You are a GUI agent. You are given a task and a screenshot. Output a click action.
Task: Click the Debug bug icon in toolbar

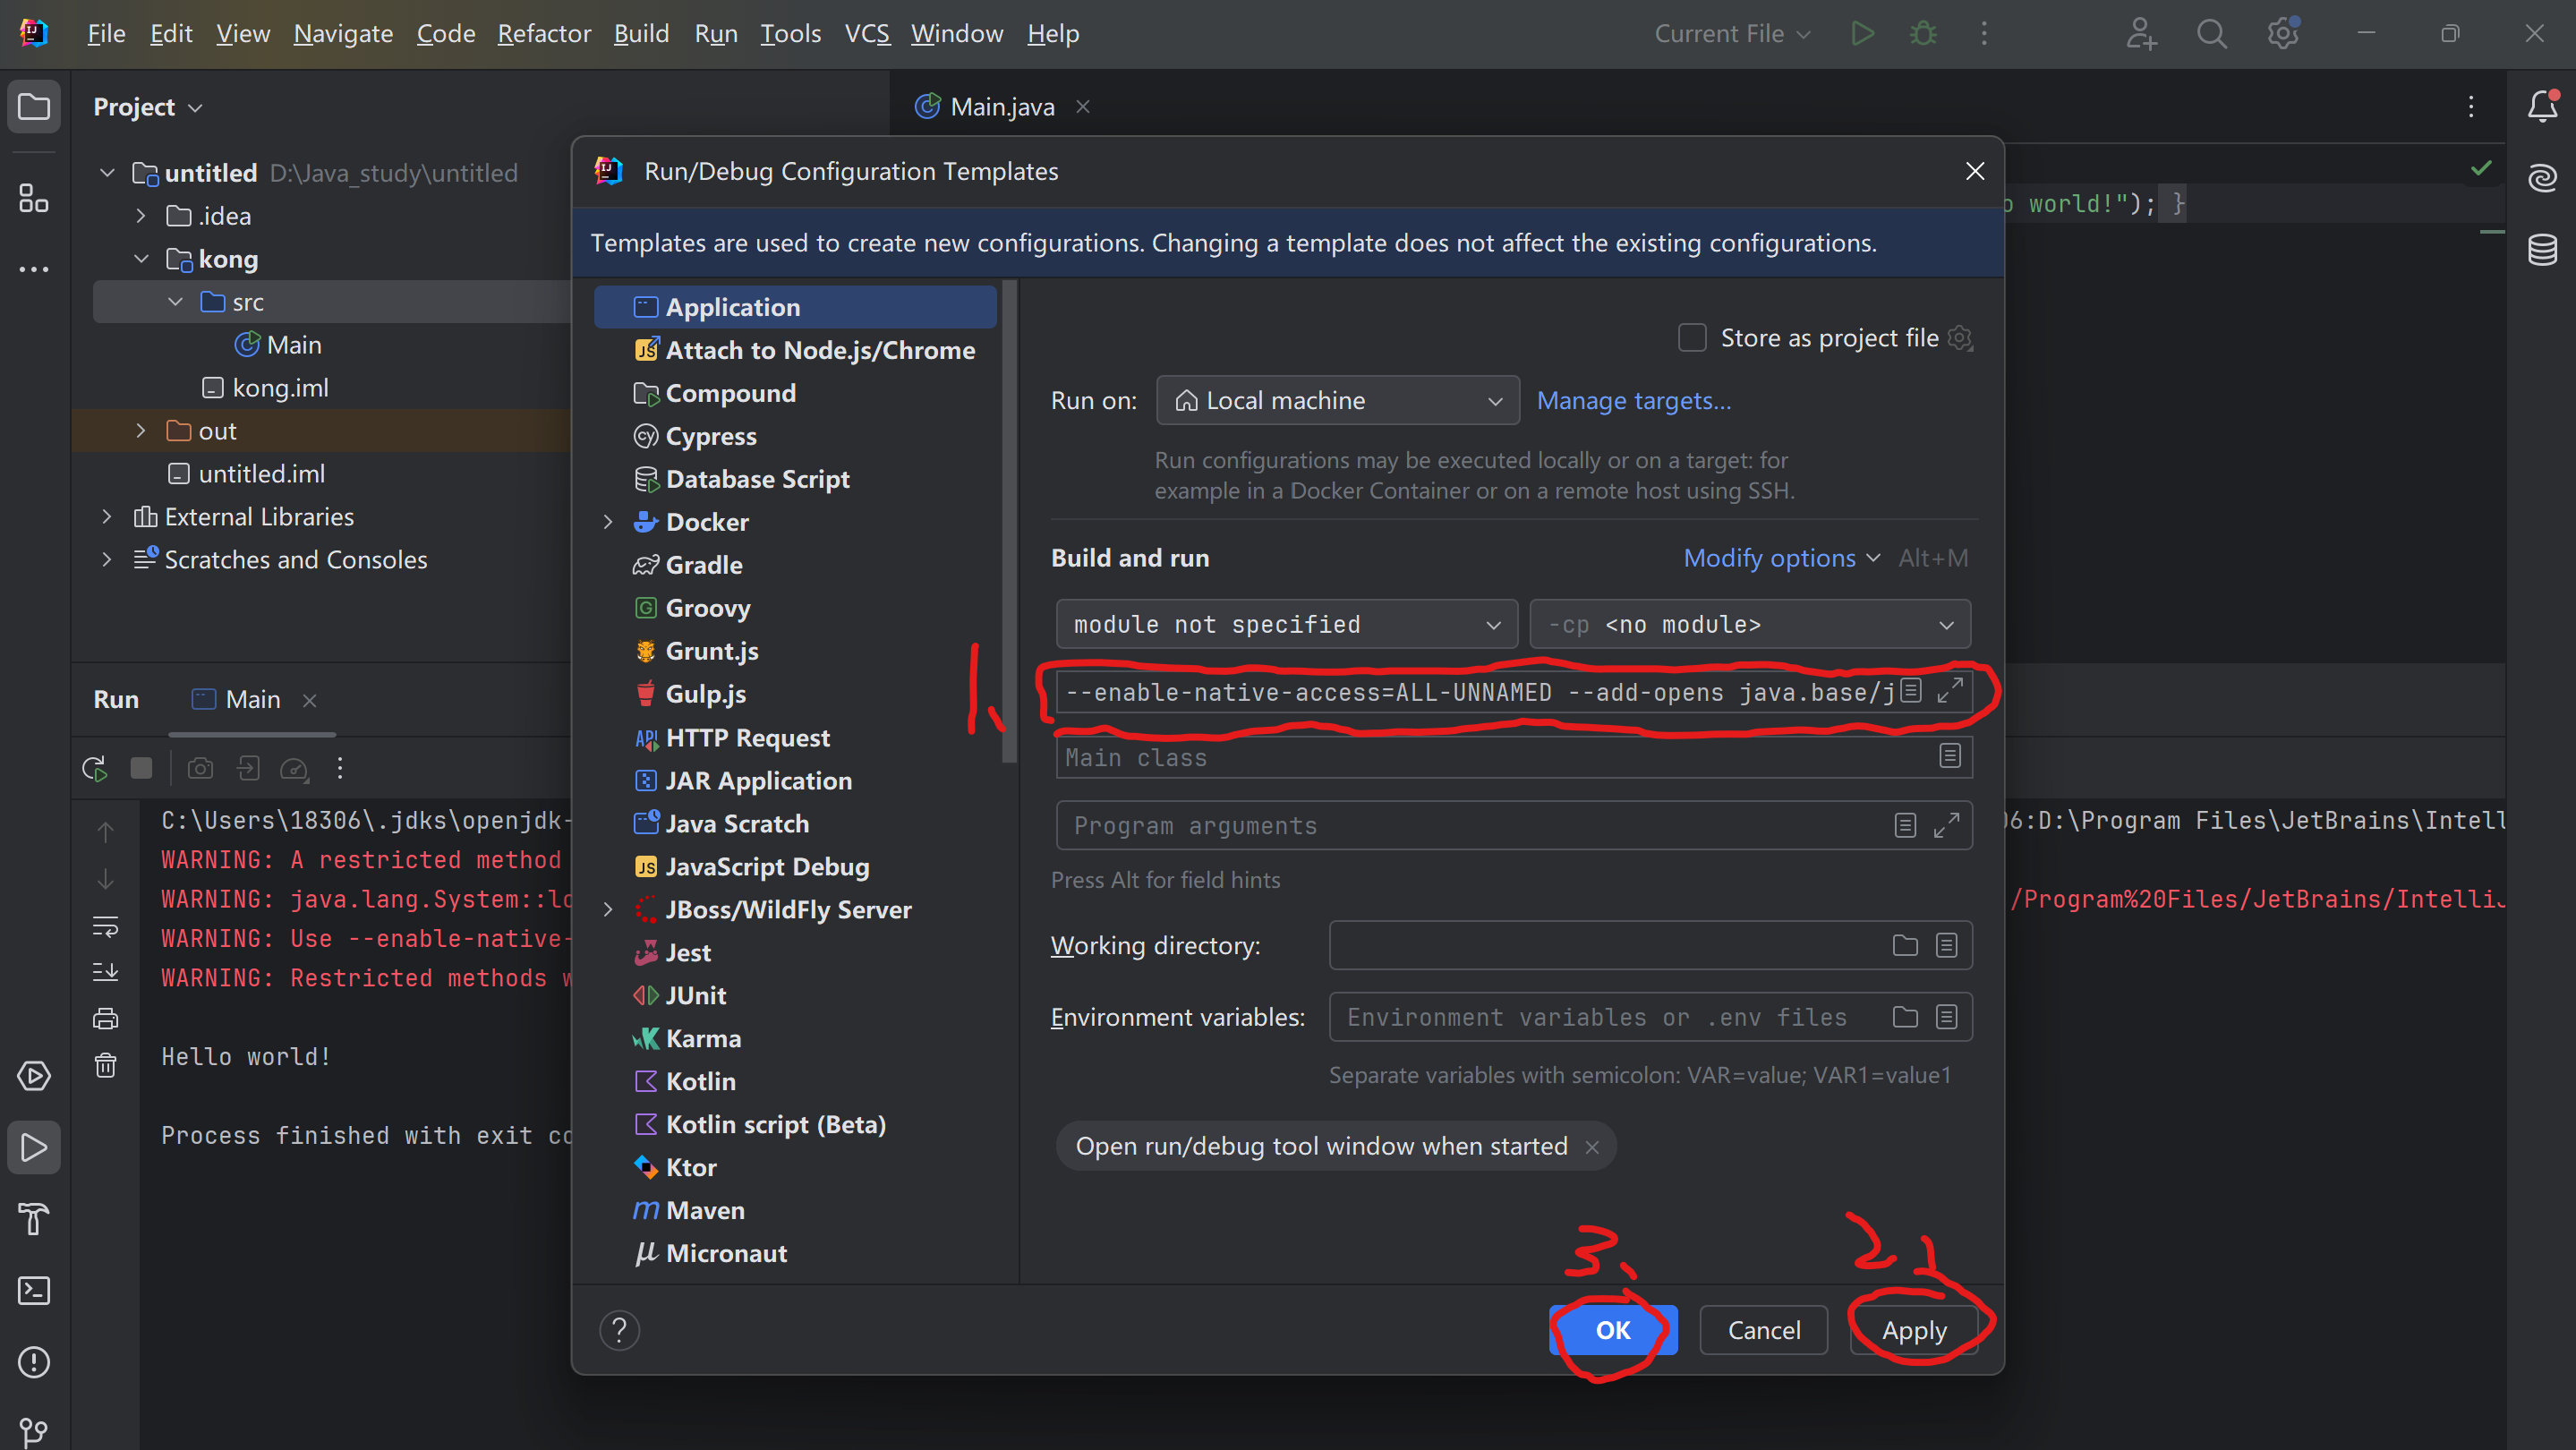(1923, 33)
